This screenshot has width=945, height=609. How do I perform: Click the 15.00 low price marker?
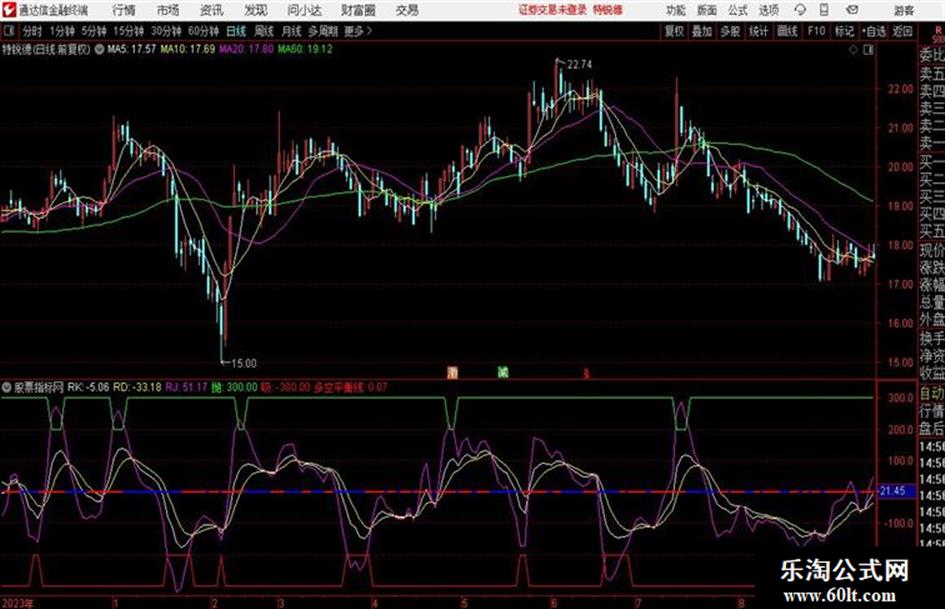243,364
